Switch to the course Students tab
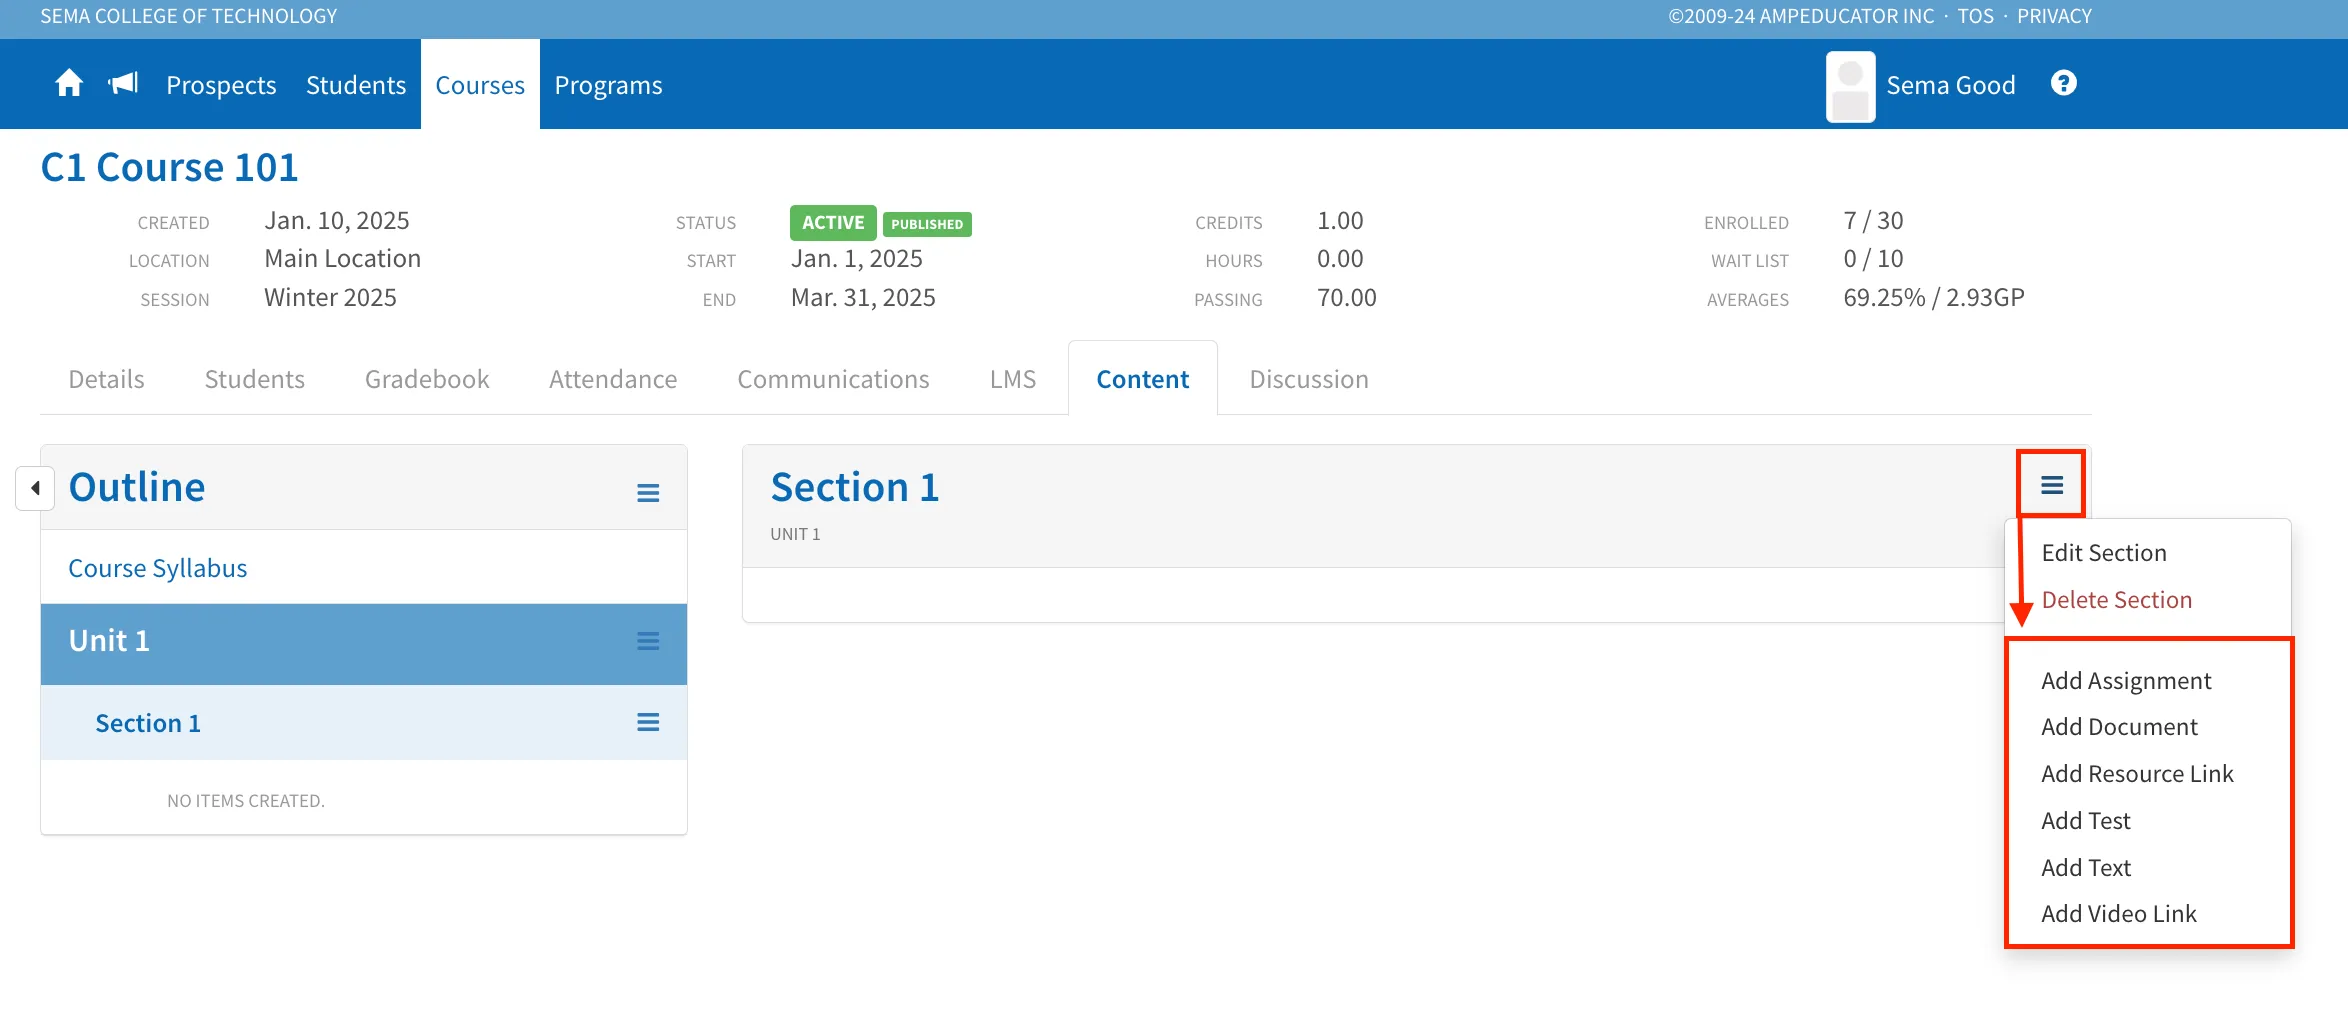2348x1010 pixels. [x=255, y=379]
